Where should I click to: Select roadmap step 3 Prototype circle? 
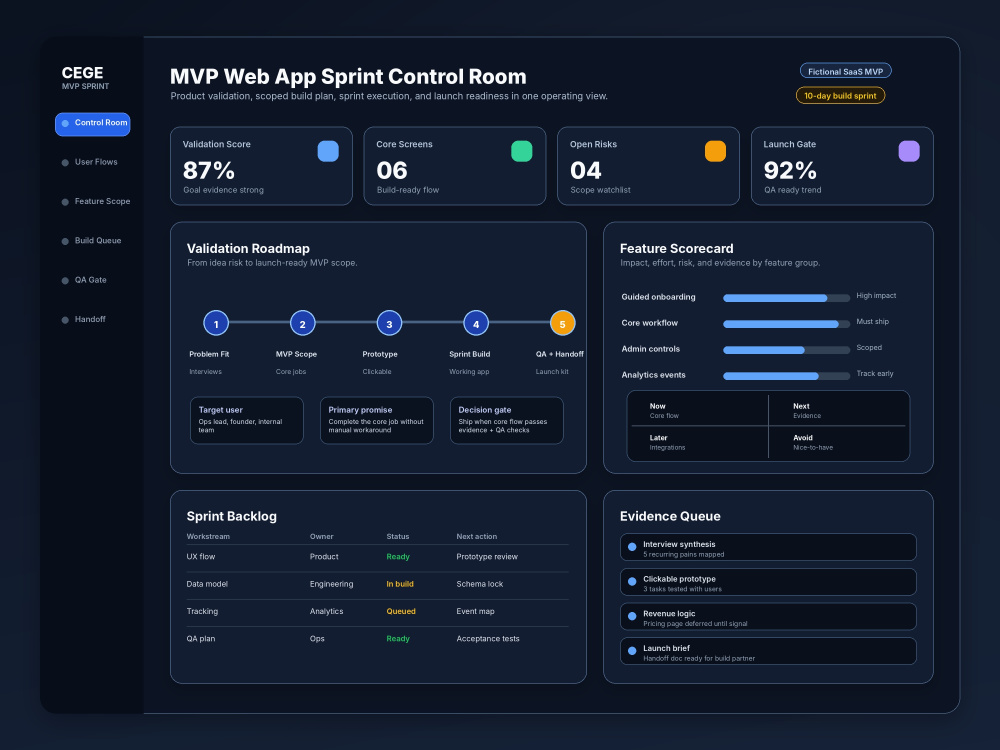pyautogui.click(x=389, y=323)
